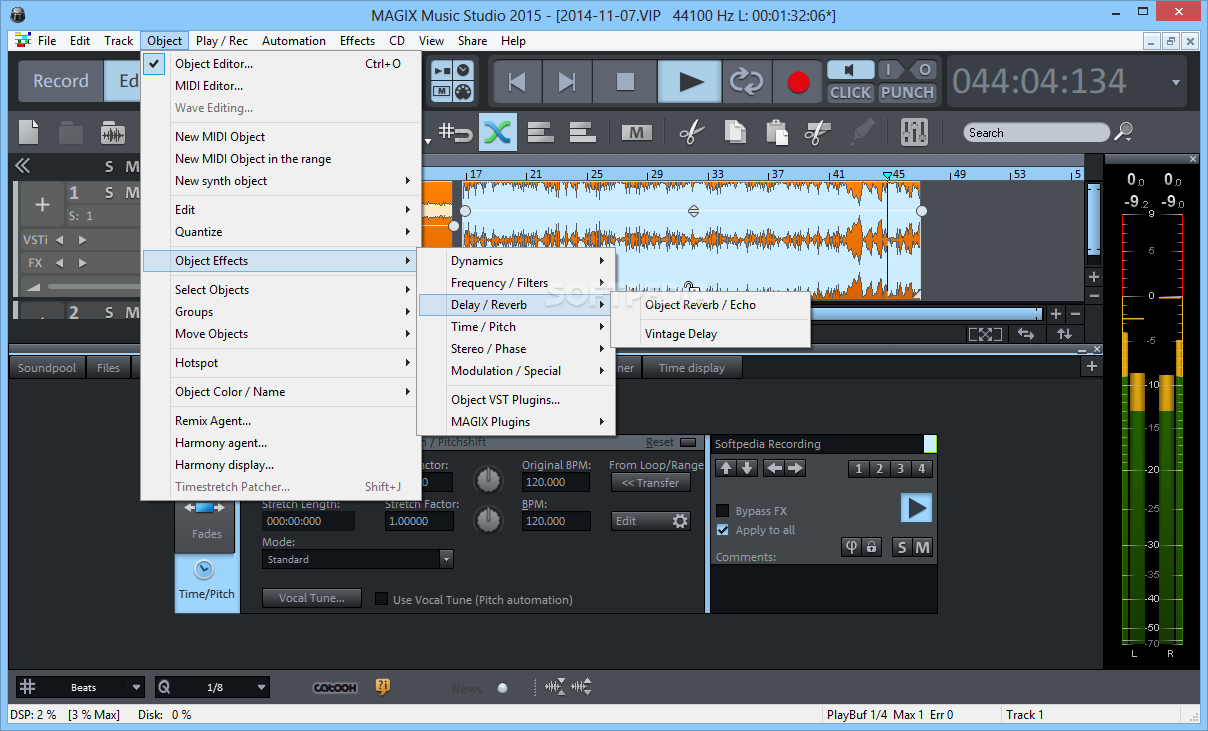The width and height of the screenshot is (1208, 731).
Task: Open the Effects menu in menu bar
Action: click(x=357, y=41)
